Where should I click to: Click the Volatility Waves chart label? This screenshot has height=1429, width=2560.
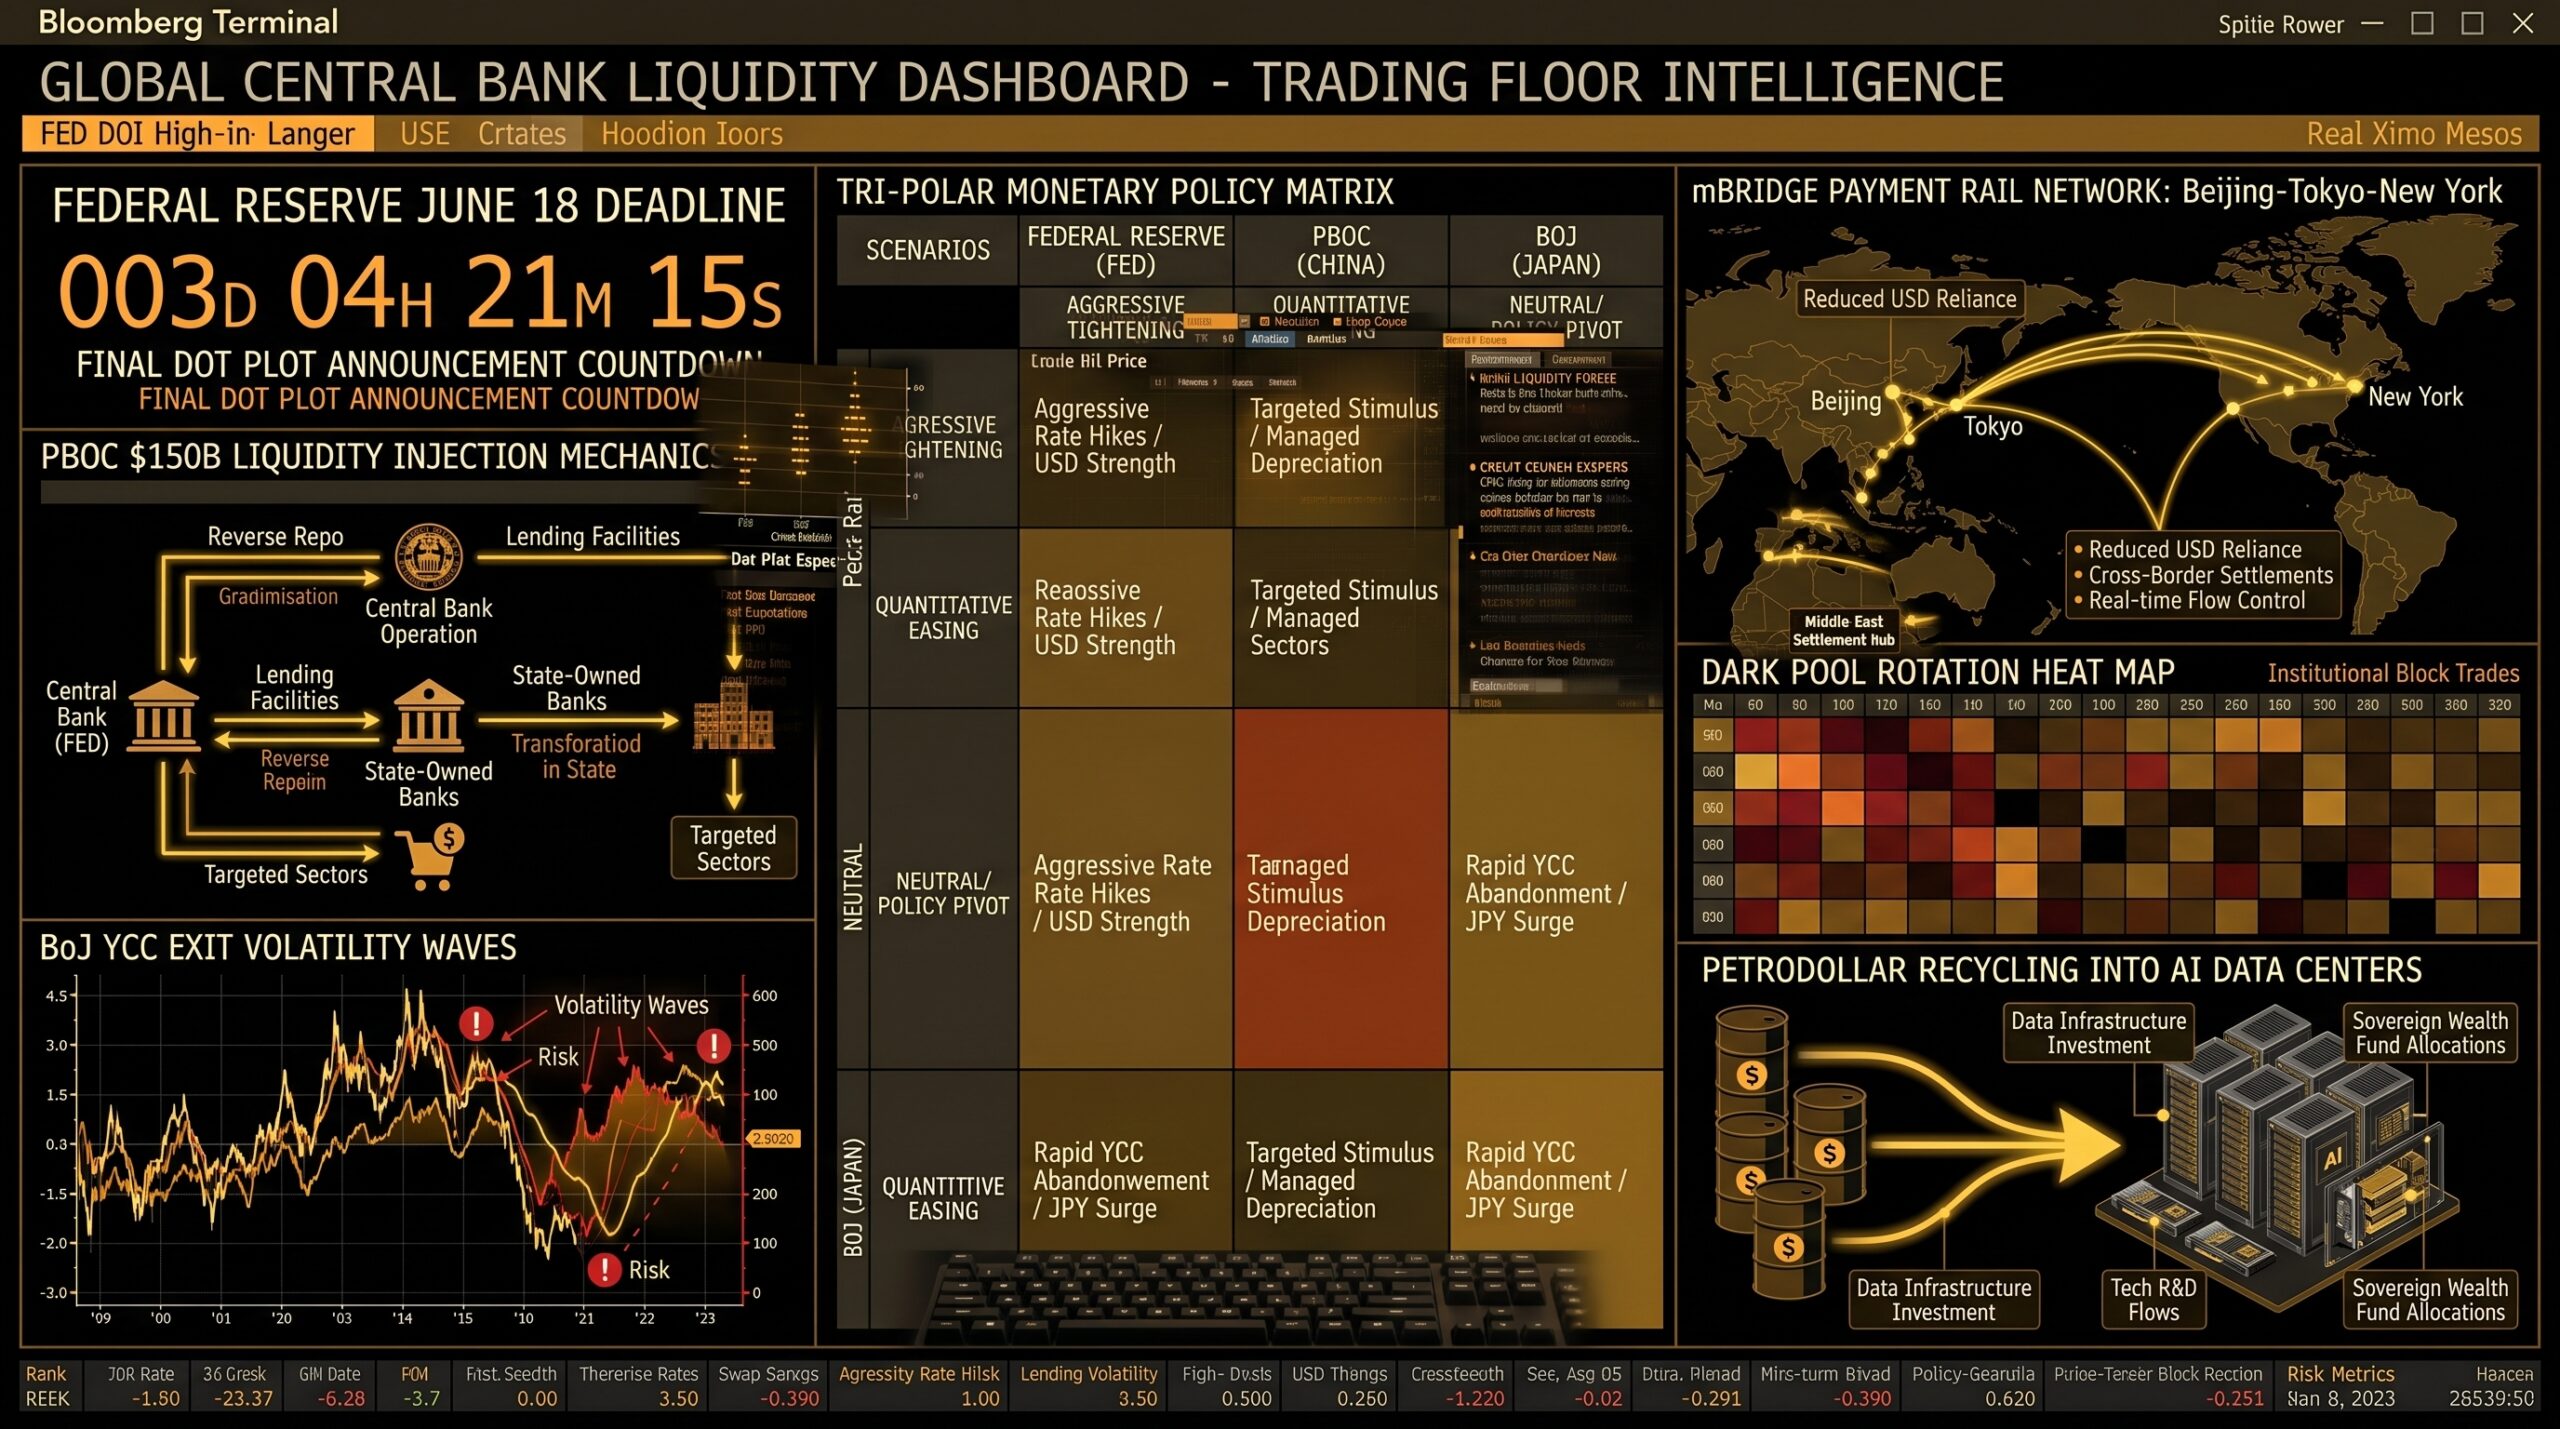pos(631,1005)
